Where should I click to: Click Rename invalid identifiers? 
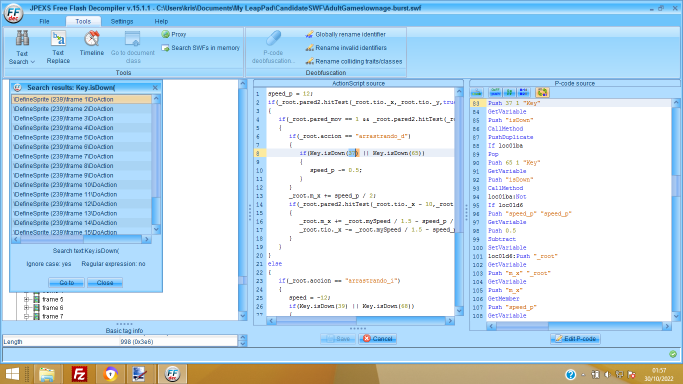point(346,48)
